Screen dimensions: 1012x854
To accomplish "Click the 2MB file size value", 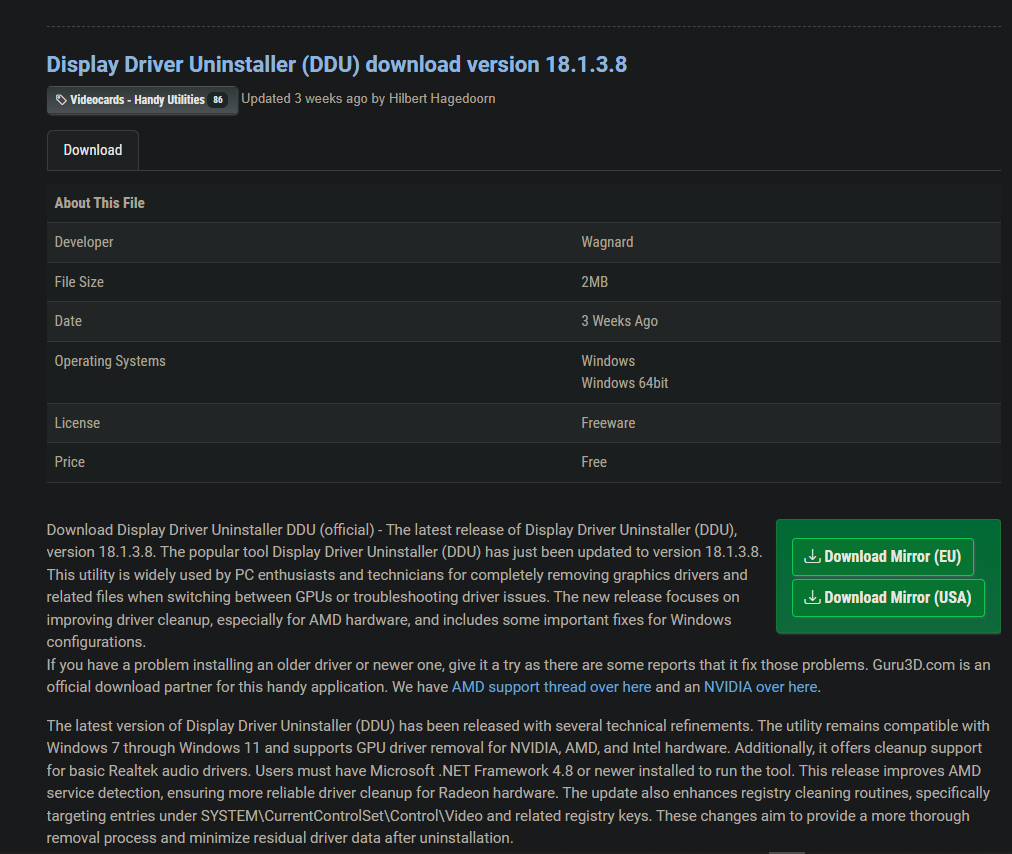I will [x=594, y=282].
